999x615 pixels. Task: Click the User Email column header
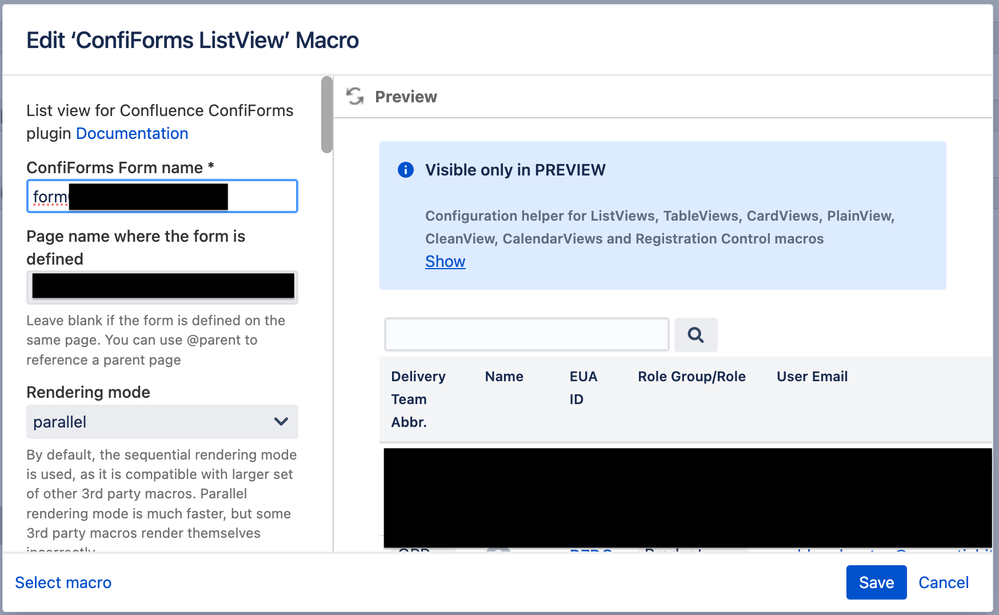tap(811, 376)
